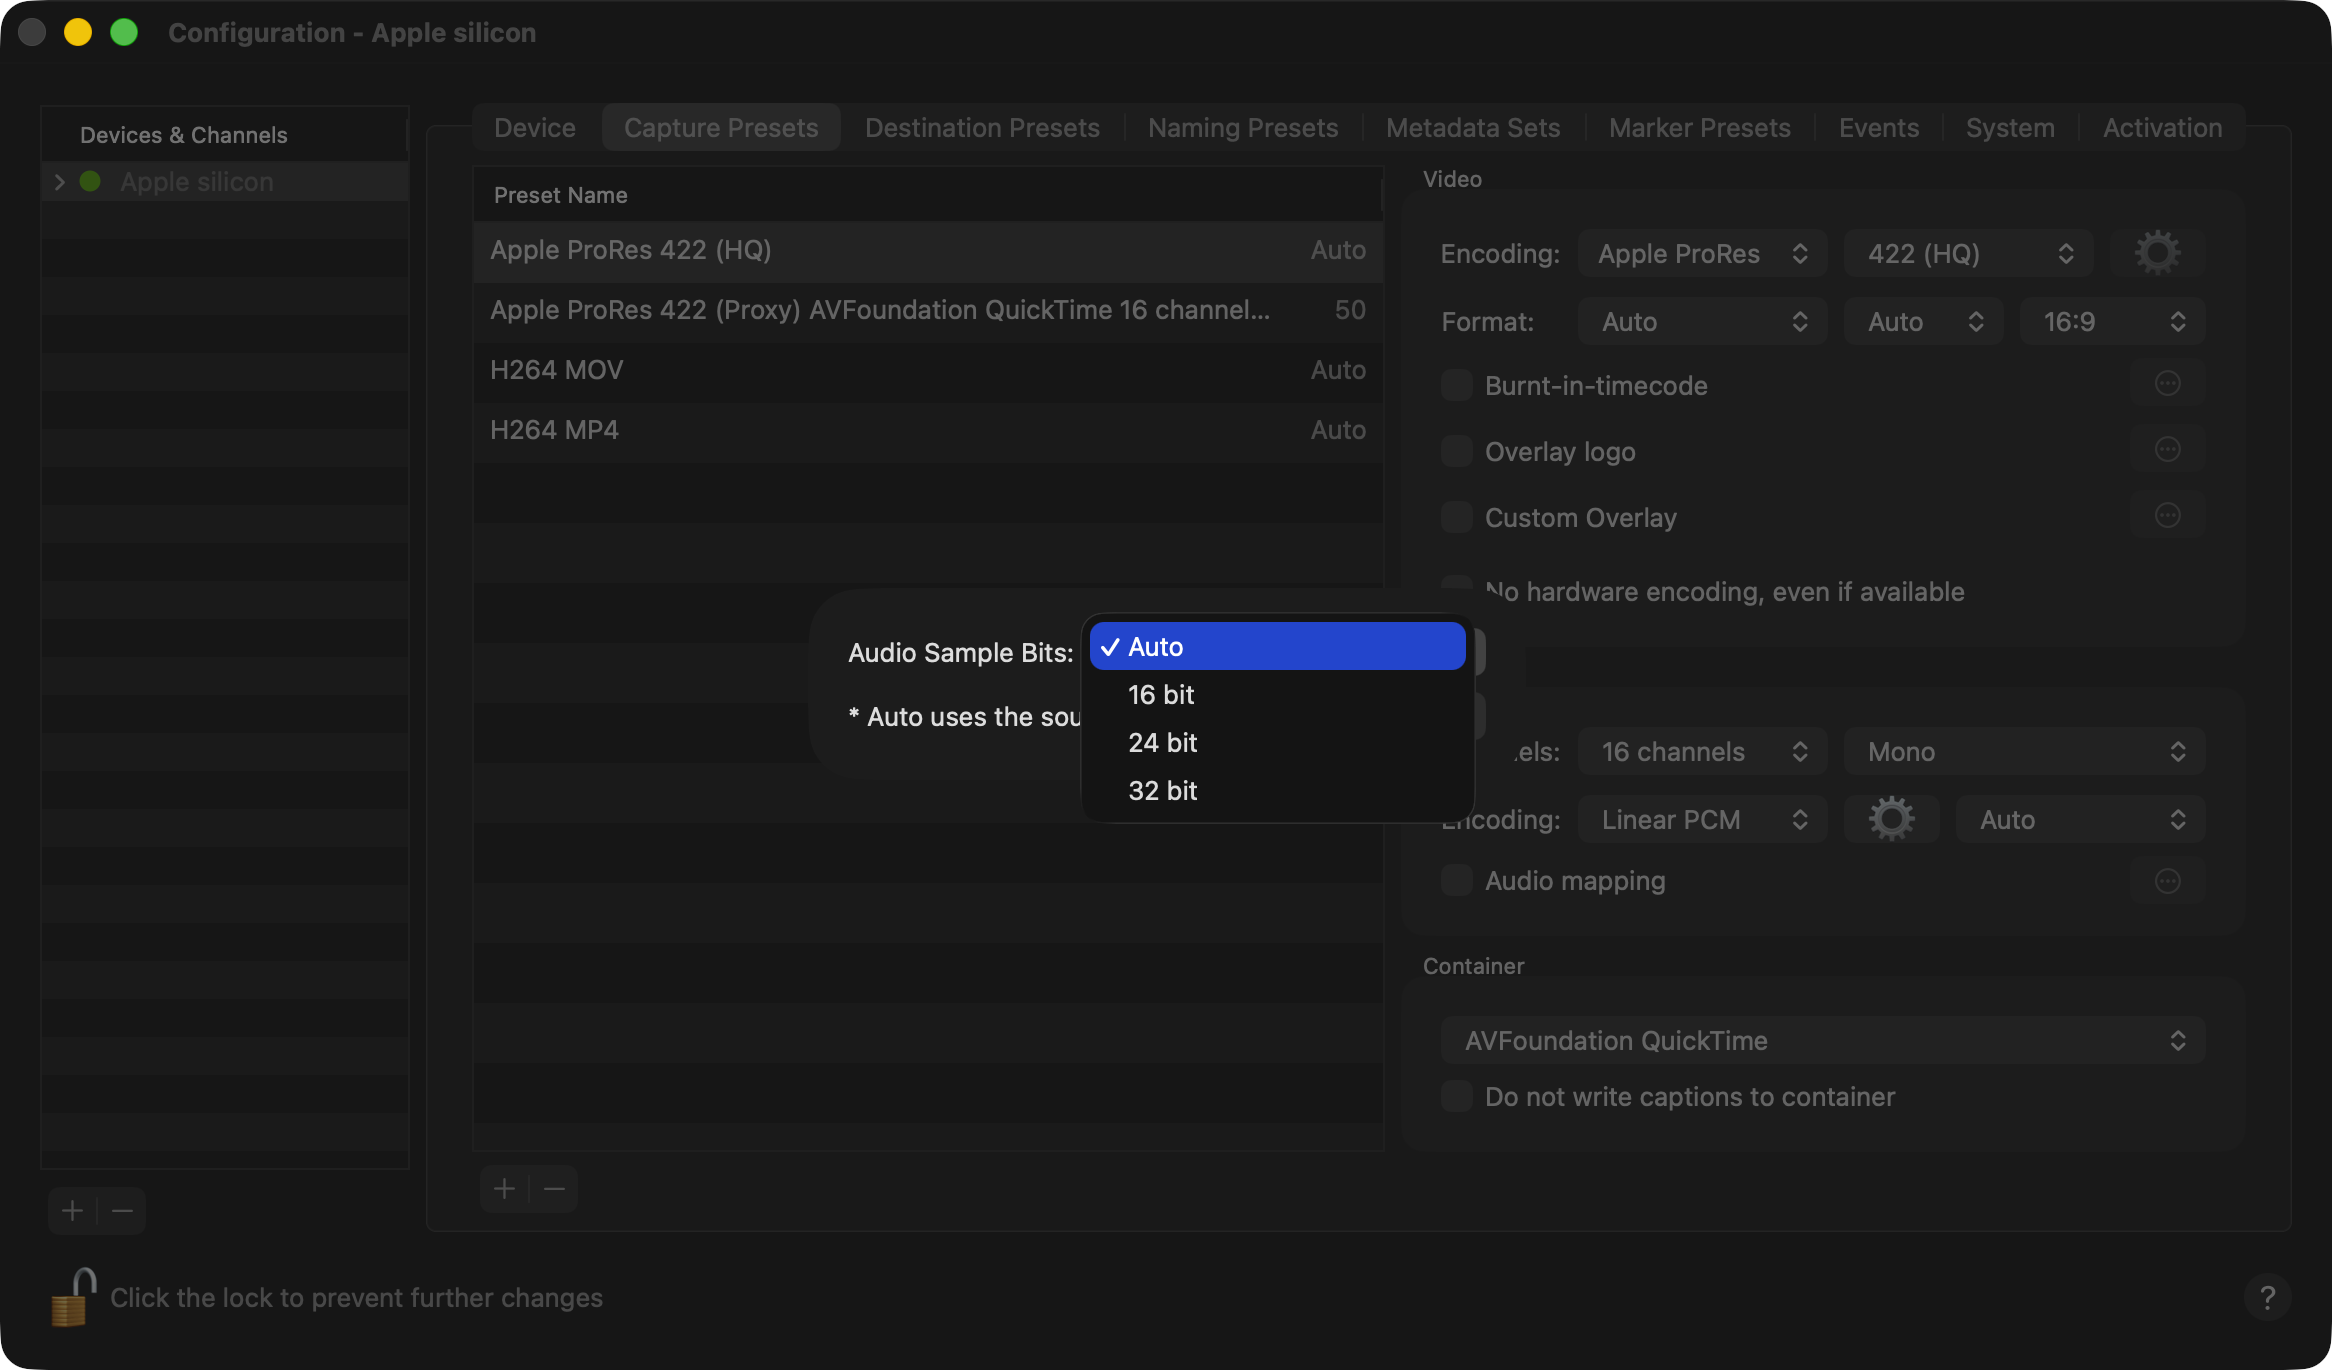Click the help question mark button

[2267, 1298]
